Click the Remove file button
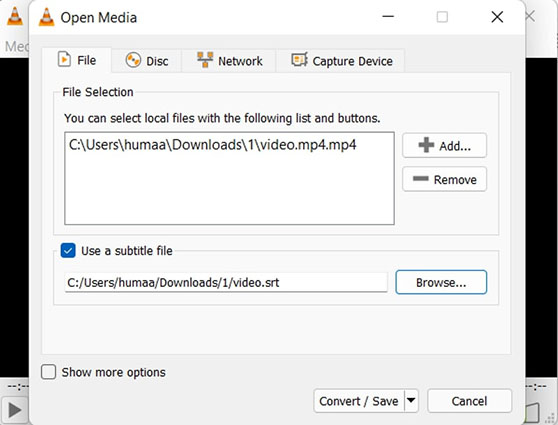 click(444, 179)
